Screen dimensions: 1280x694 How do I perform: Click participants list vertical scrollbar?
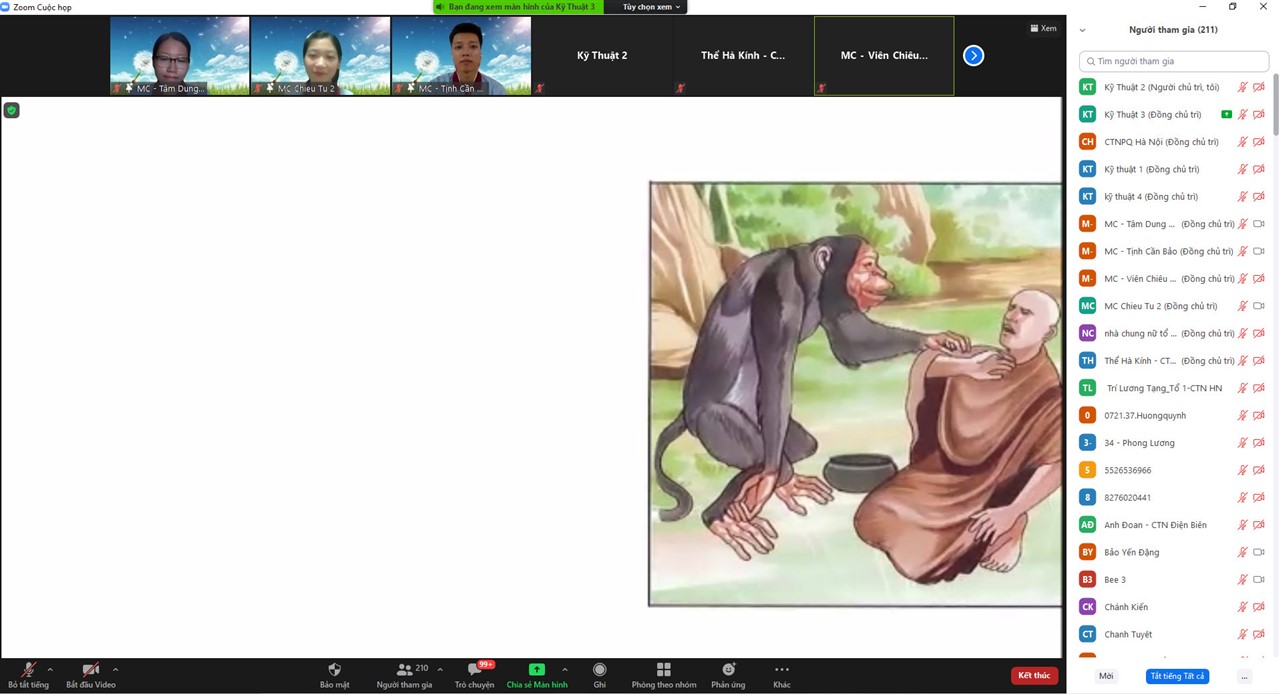(x=1275, y=105)
